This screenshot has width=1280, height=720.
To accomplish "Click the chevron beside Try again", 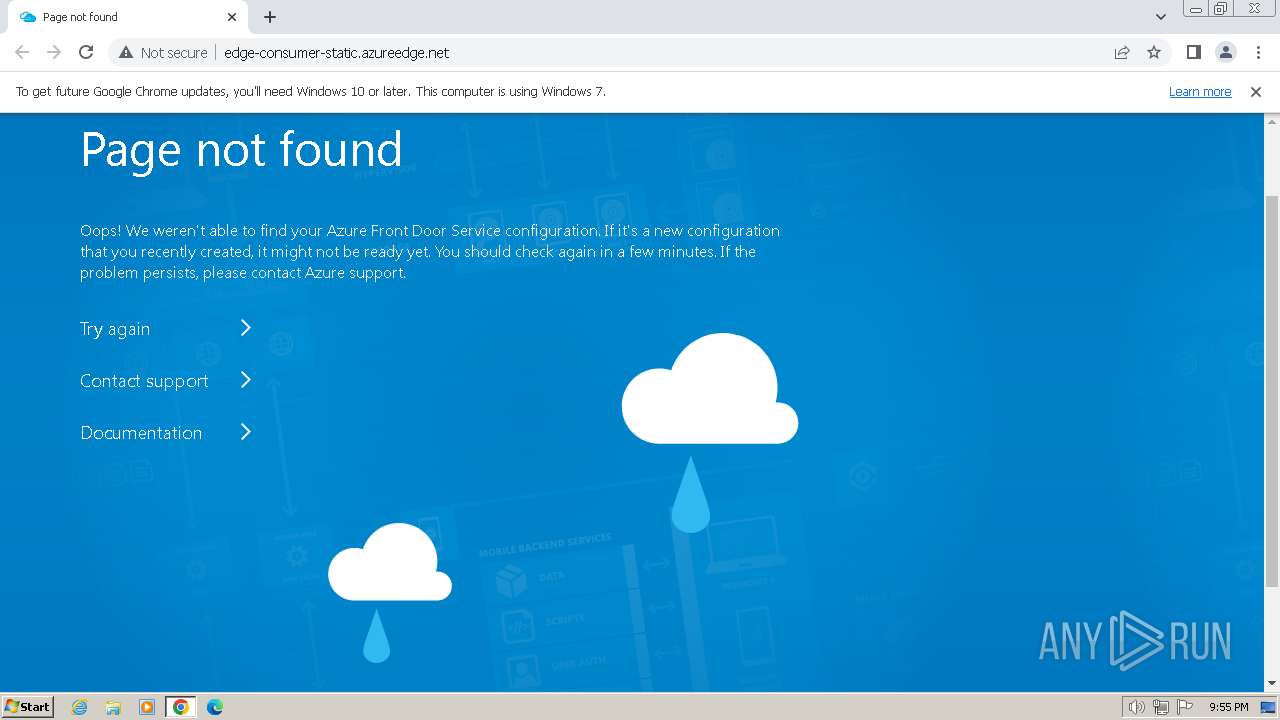I will 246,328.
